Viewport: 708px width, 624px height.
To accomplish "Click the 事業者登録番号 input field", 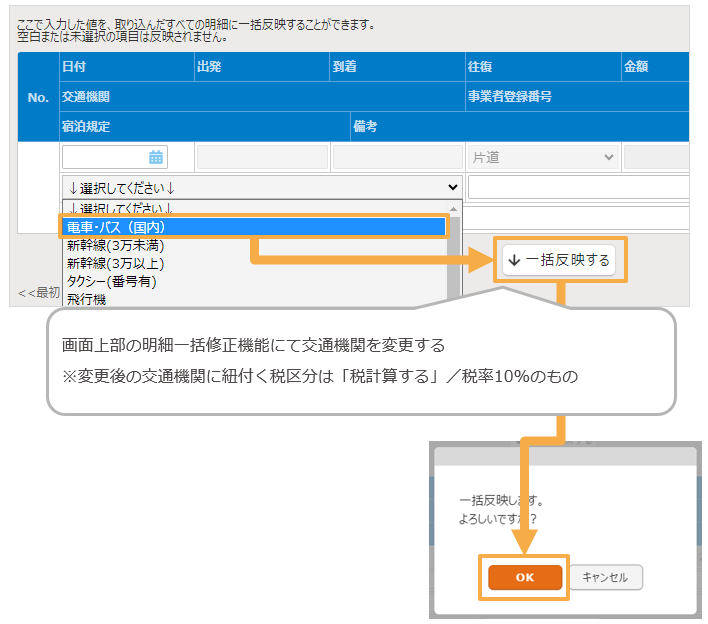I will [x=578, y=187].
